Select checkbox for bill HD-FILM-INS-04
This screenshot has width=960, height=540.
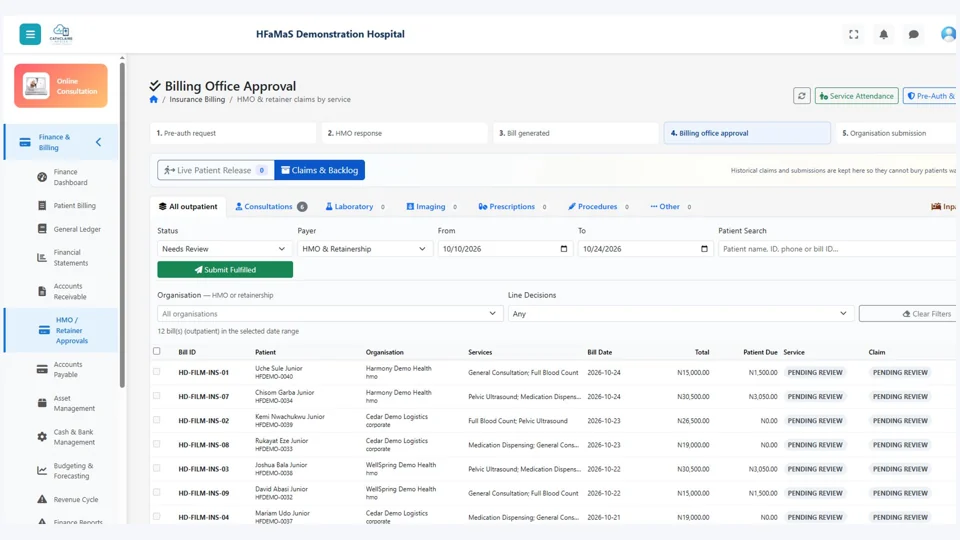[x=157, y=517]
